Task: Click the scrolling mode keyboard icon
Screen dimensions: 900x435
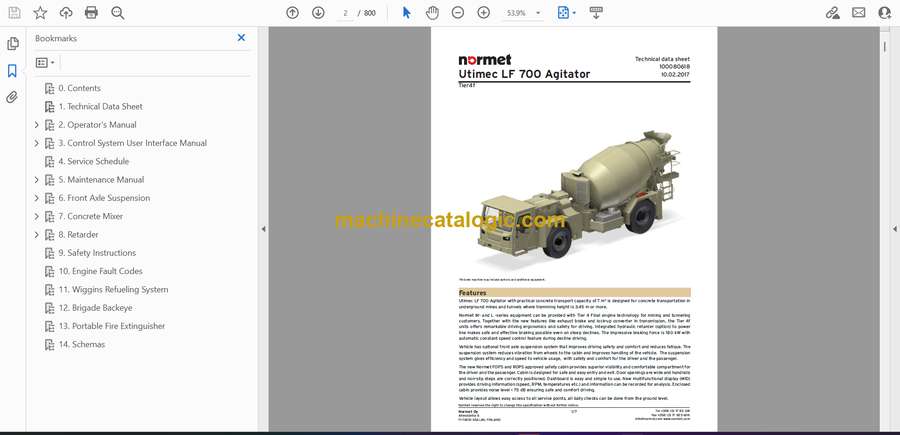Action: 596,13
